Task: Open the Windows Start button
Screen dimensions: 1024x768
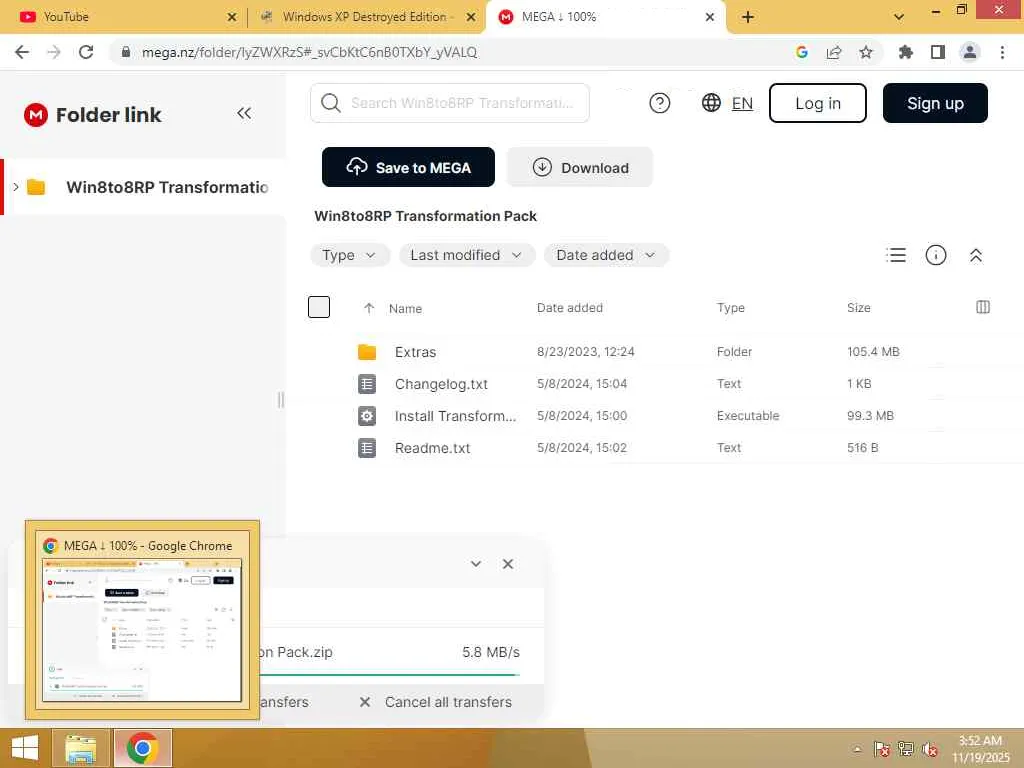Action: tap(25, 748)
